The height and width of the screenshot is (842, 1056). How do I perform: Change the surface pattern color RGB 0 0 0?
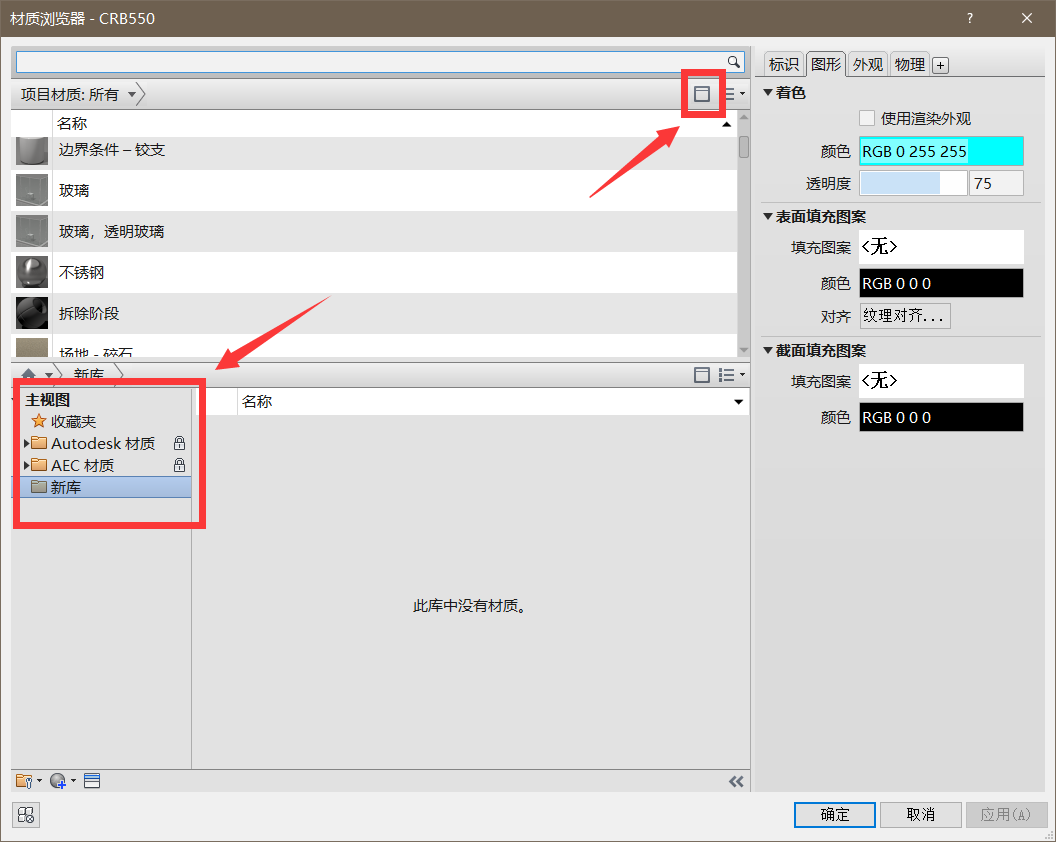[x=941, y=283]
